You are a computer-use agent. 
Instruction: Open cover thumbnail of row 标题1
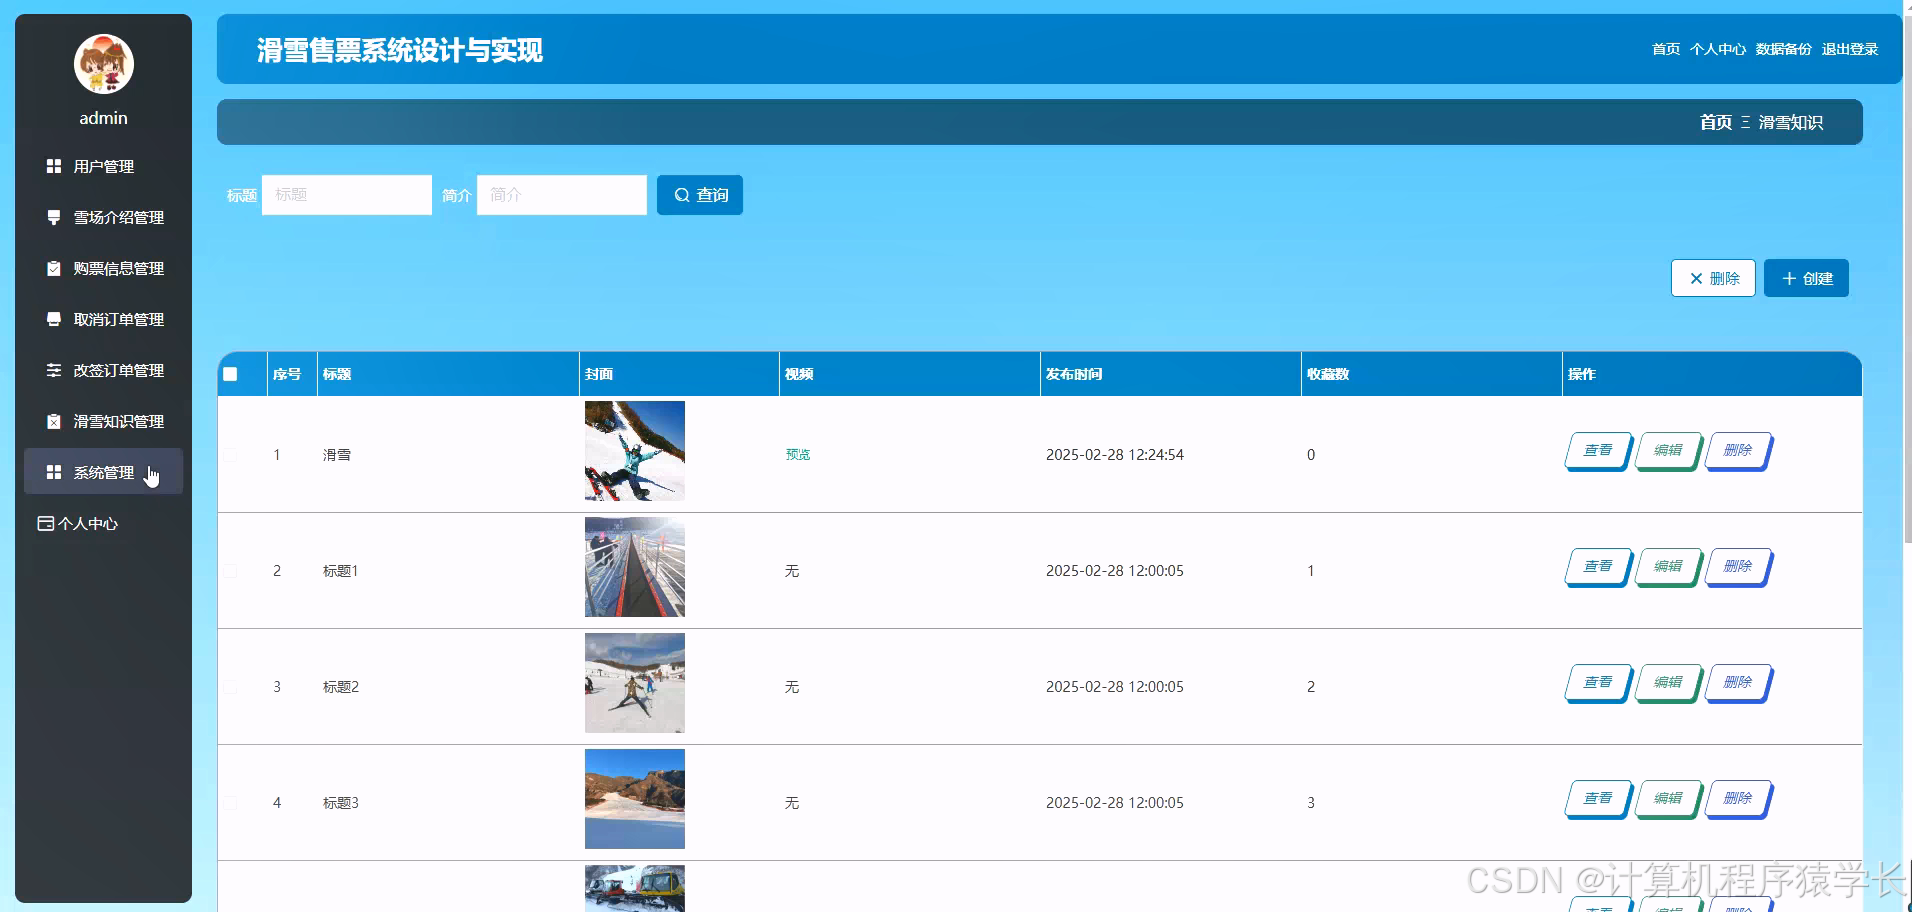coord(635,567)
